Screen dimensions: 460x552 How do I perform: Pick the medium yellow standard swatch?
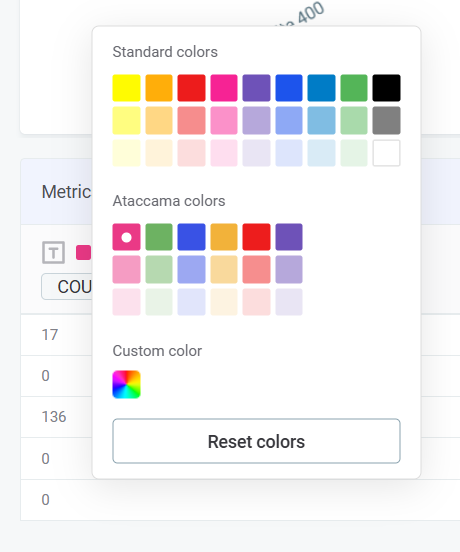[126, 120]
